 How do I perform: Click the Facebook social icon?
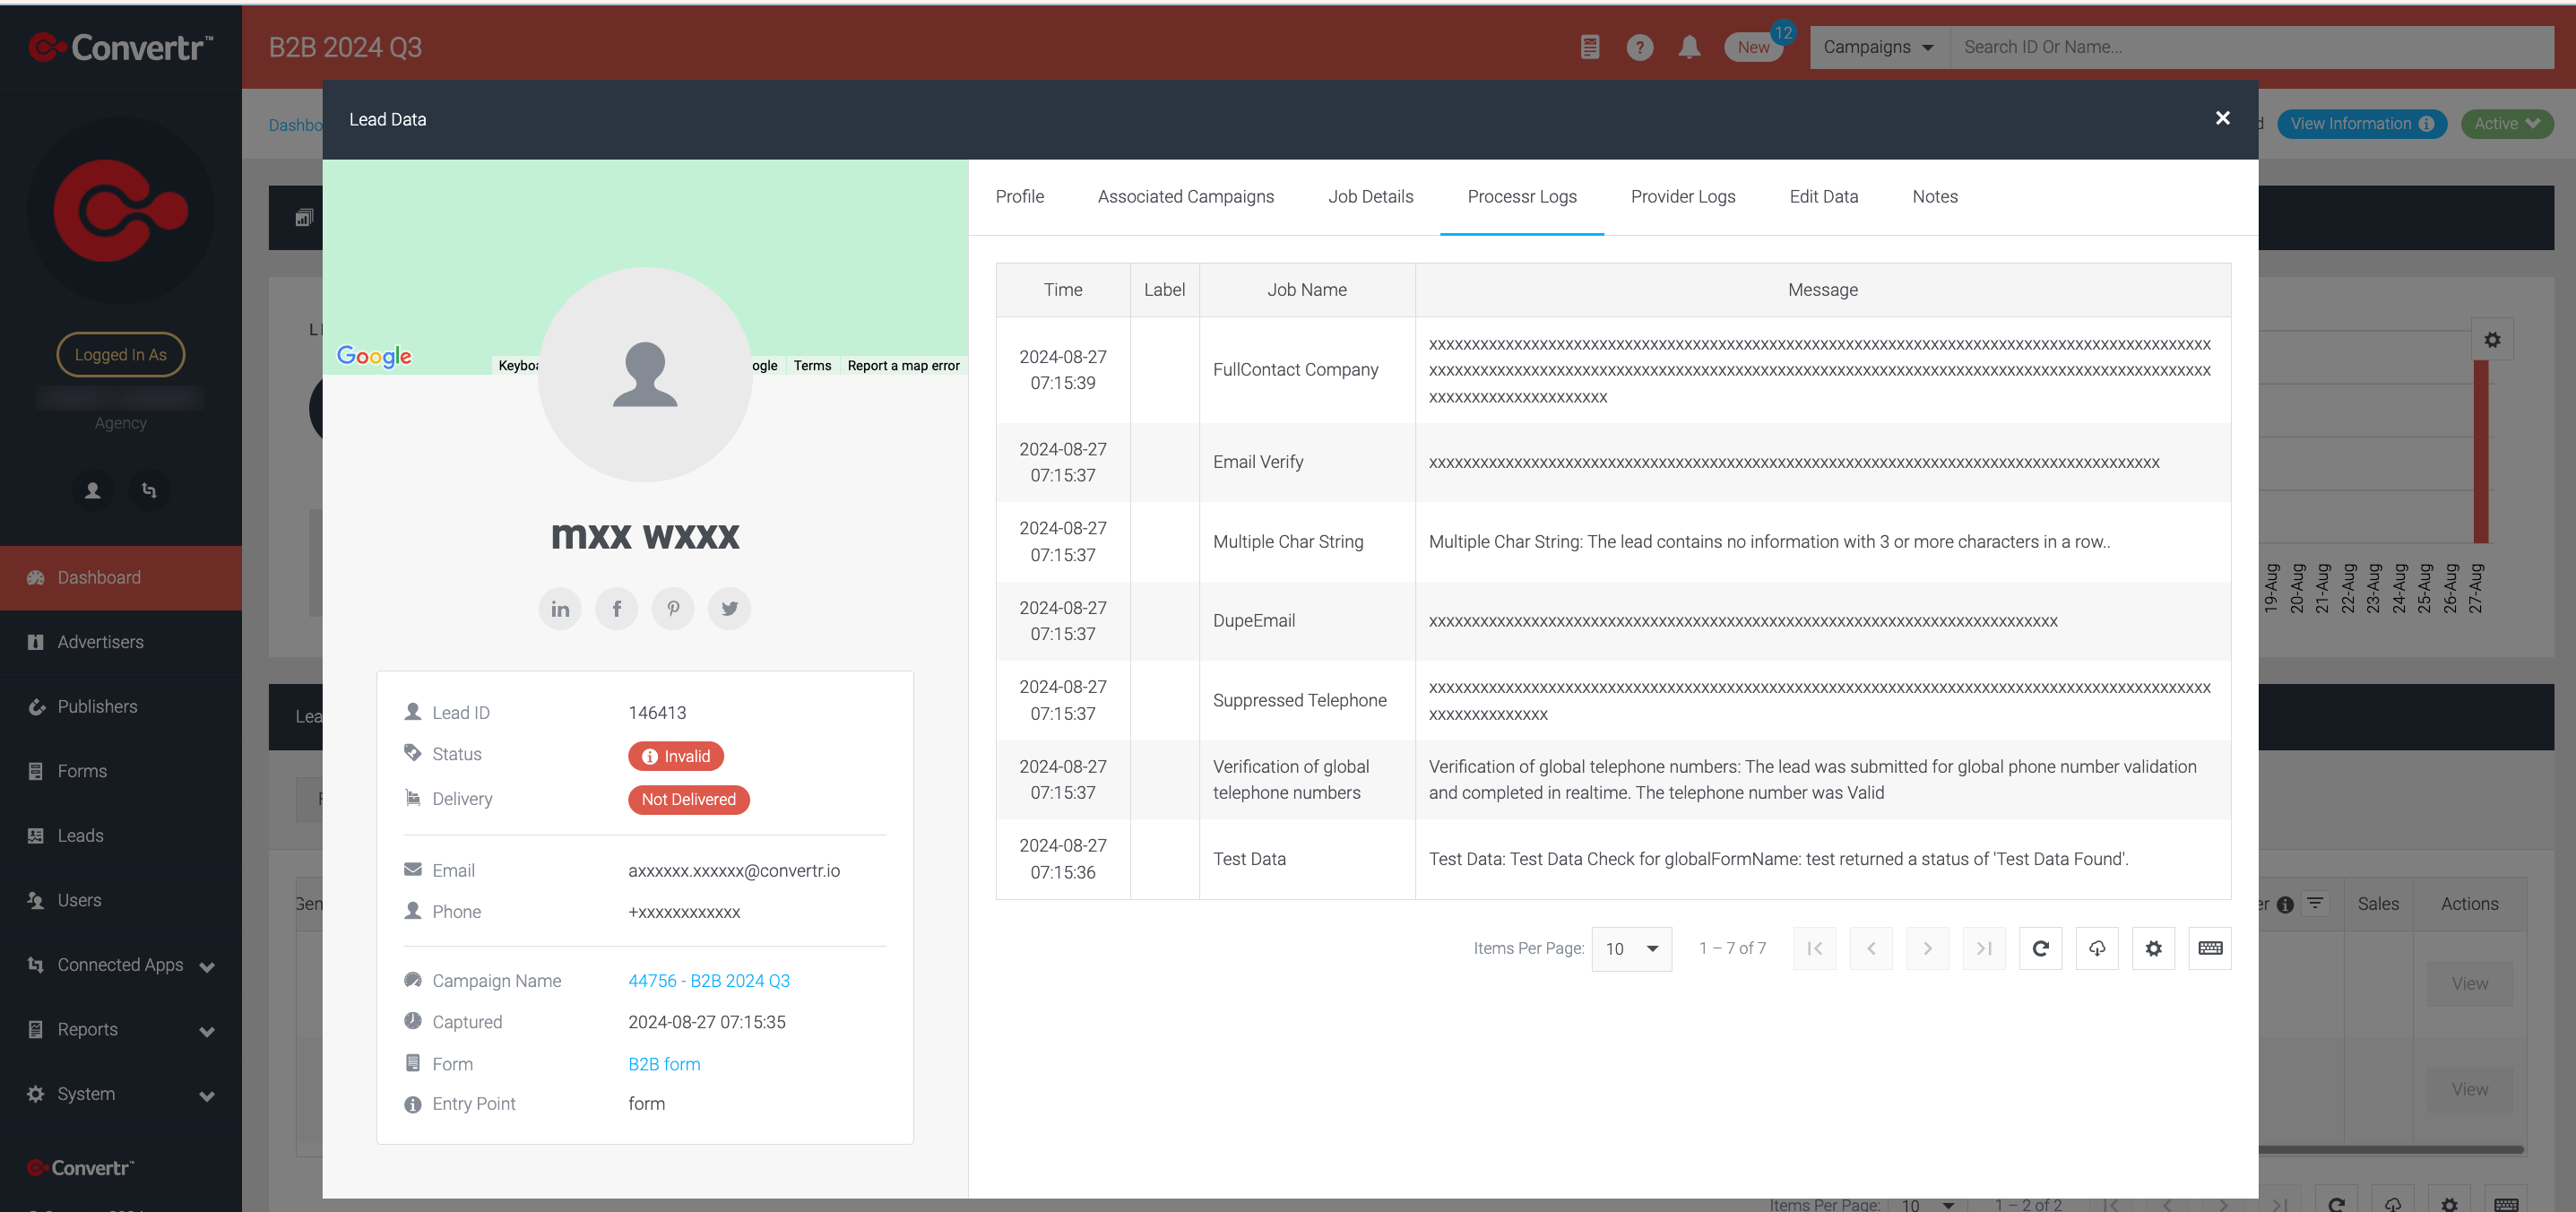pos(617,608)
